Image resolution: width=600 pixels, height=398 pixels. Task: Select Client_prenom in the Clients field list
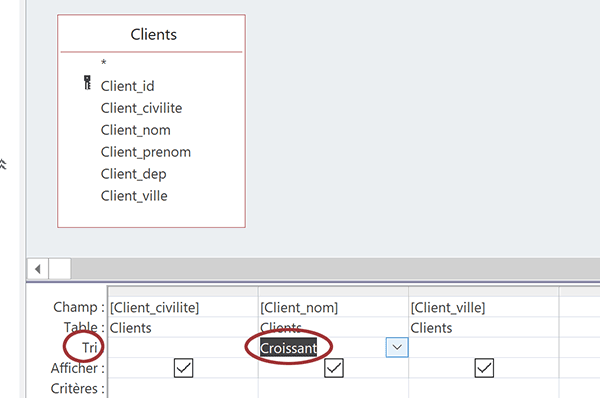(145, 152)
